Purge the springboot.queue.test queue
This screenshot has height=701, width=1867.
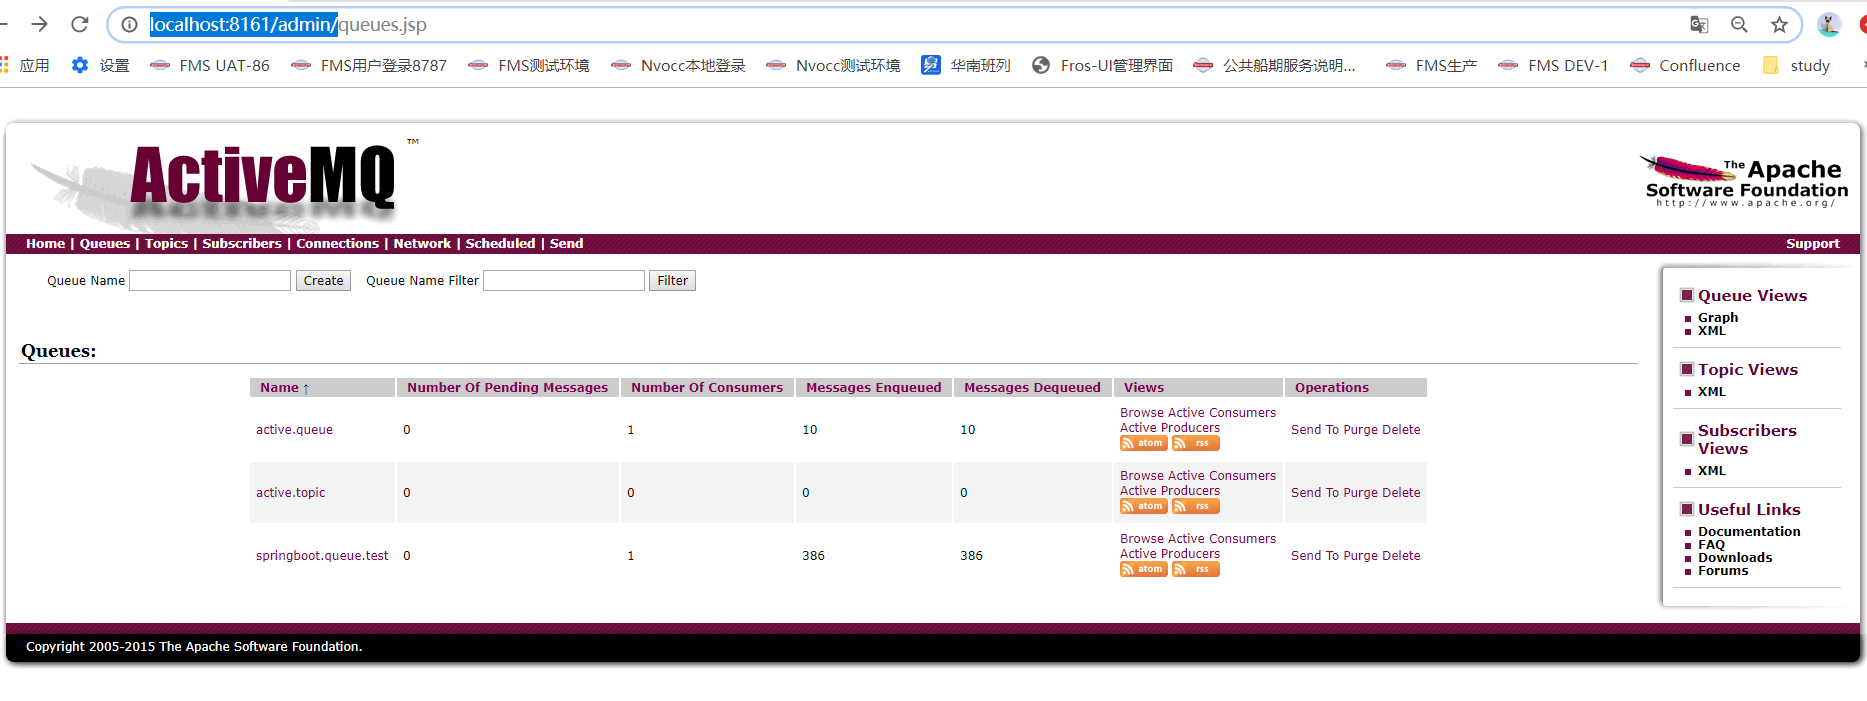click(1360, 556)
